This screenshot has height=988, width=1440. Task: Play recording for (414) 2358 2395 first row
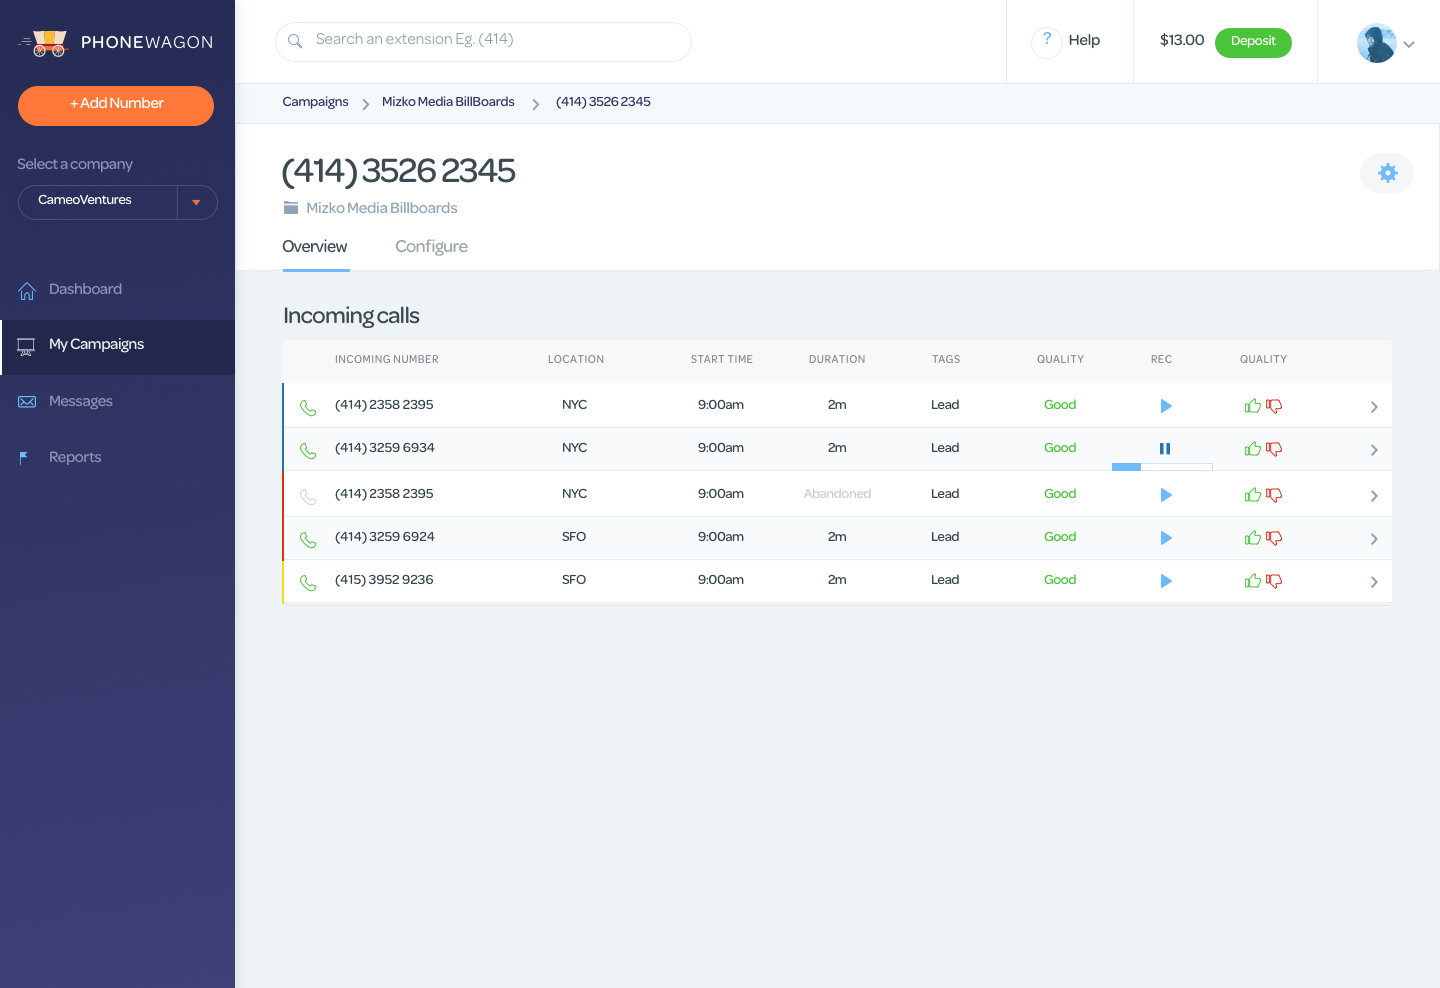point(1165,406)
